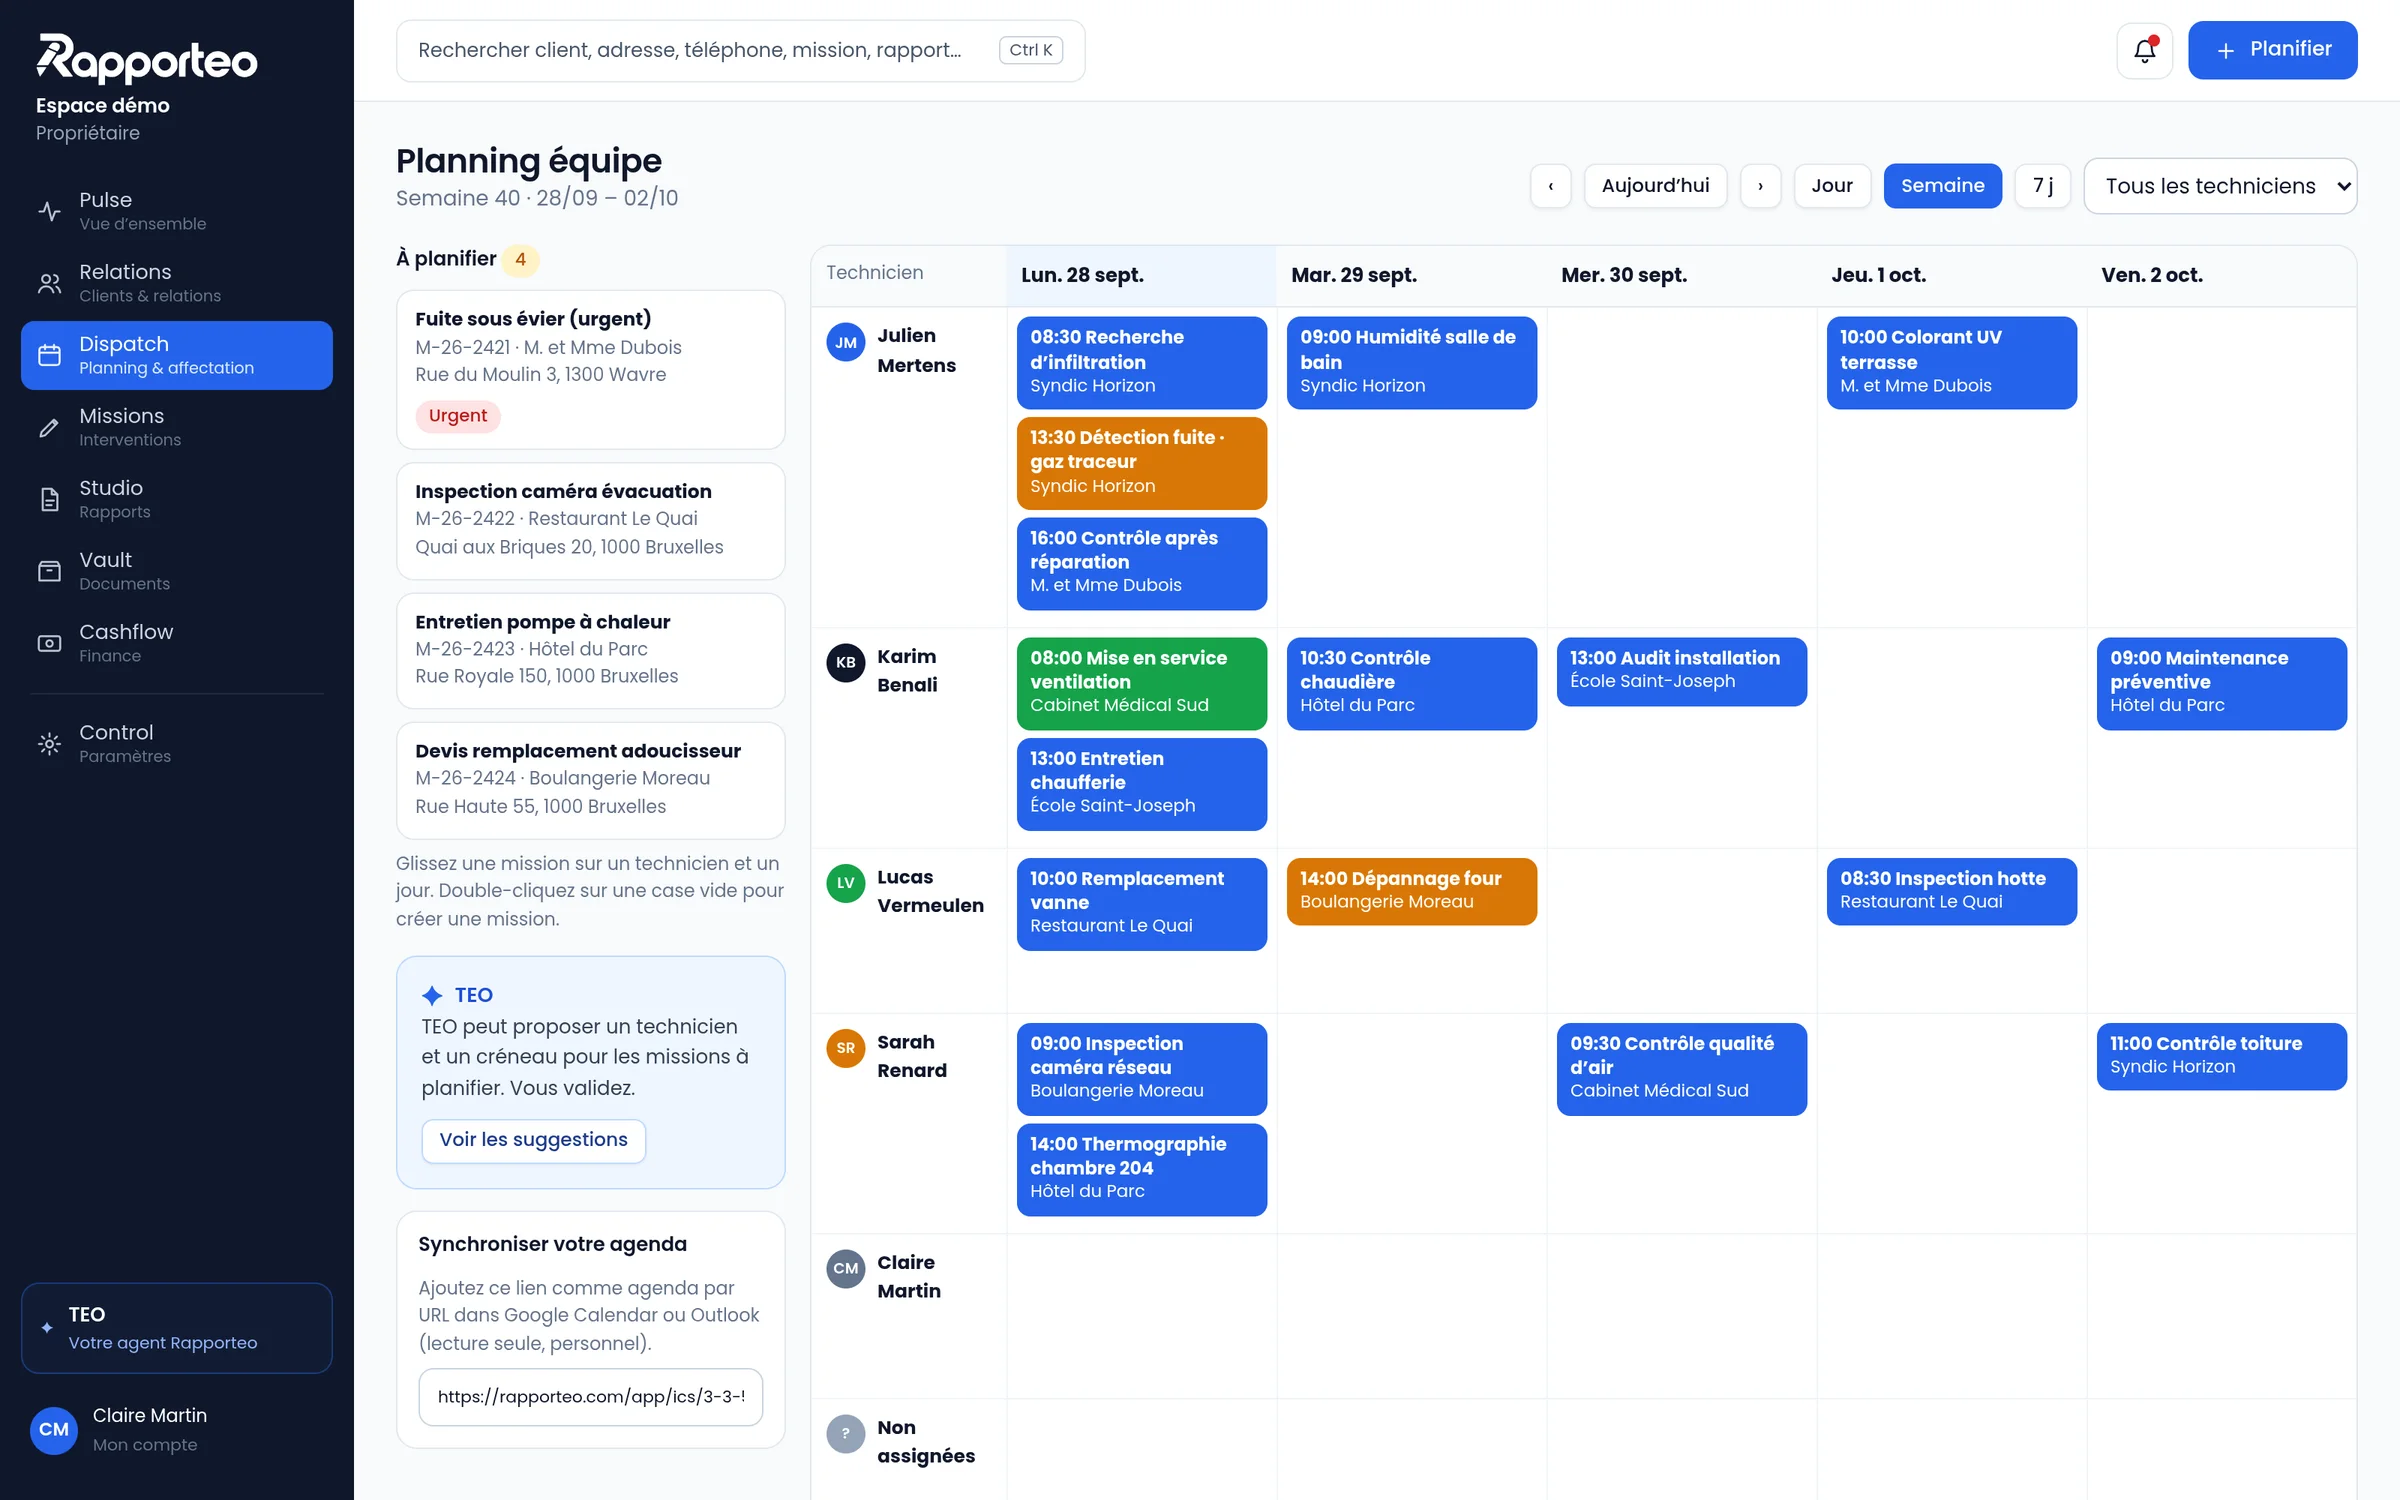Click the agenda ICS URL field

(590, 1397)
